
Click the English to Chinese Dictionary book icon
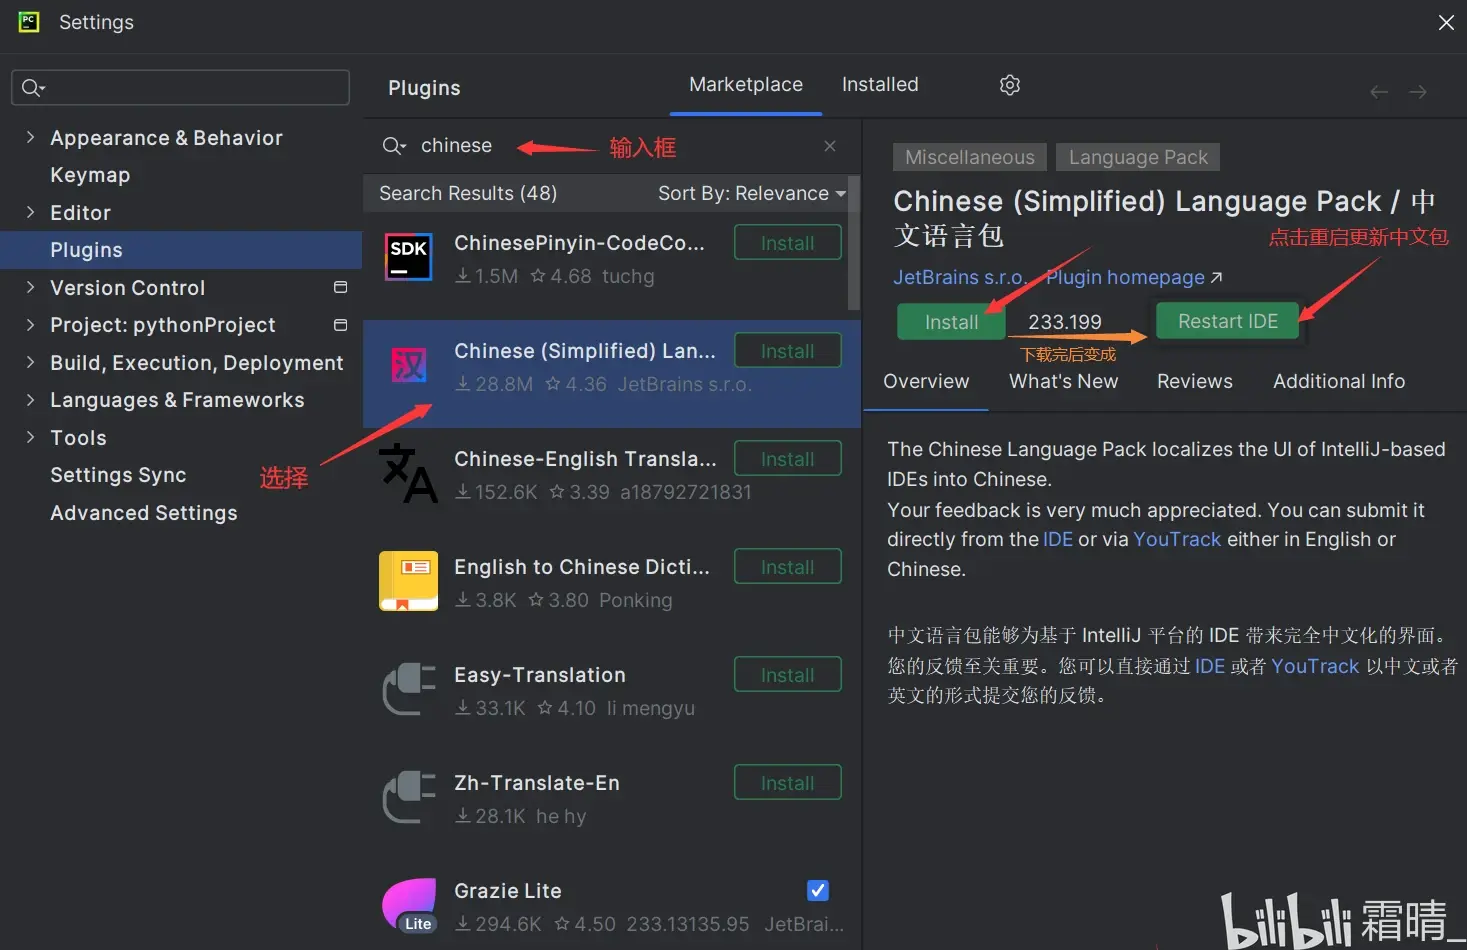(x=407, y=581)
